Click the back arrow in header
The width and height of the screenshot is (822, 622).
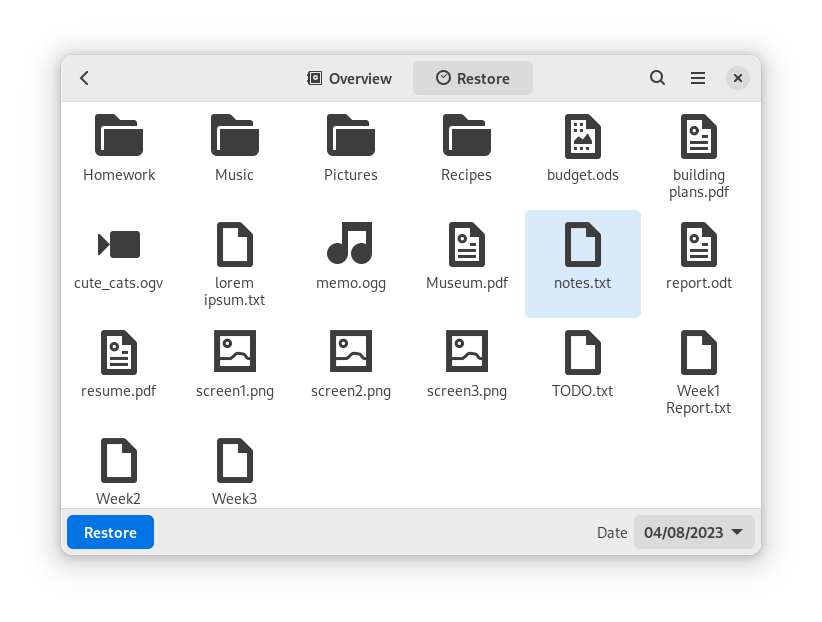coord(85,78)
